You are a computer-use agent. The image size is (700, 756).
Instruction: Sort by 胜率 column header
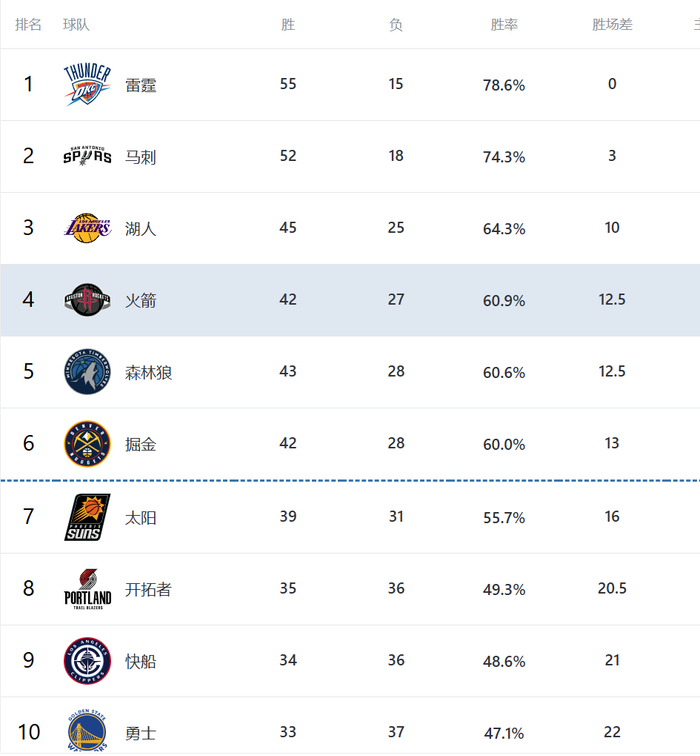pyautogui.click(x=504, y=25)
